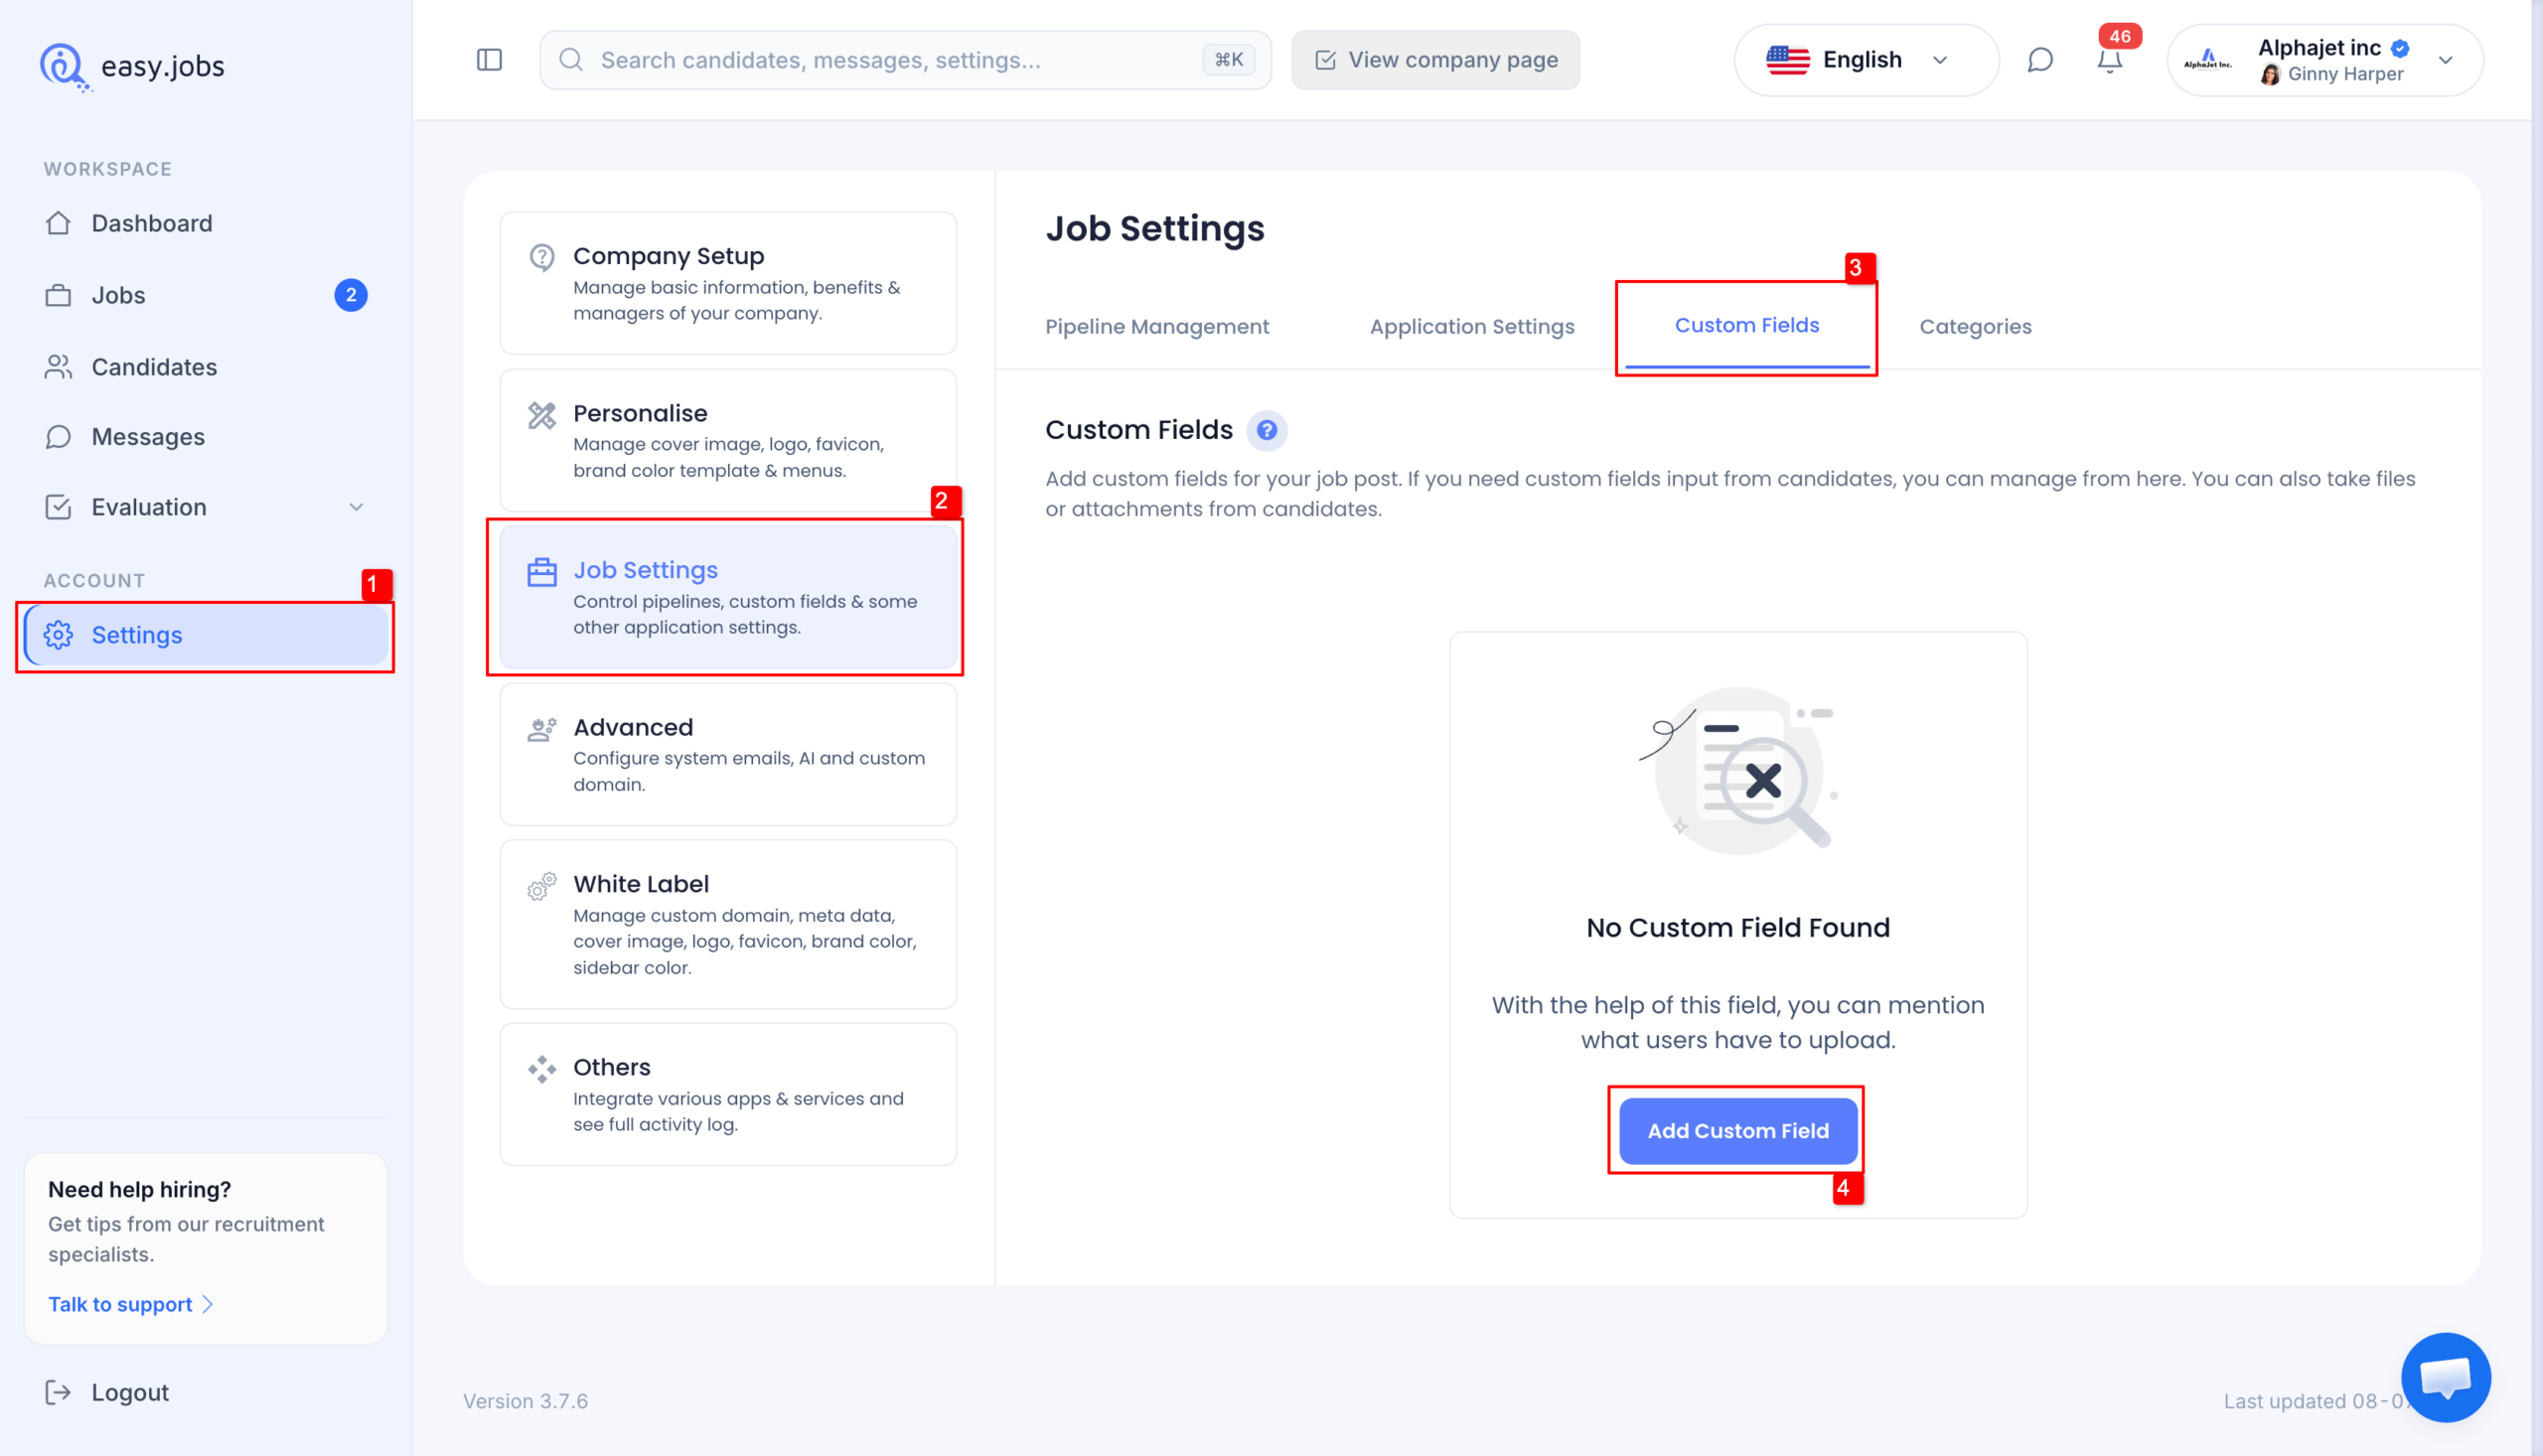Viewport: 2543px width, 1456px height.
Task: Click the Advanced users icon
Action: click(x=542, y=729)
